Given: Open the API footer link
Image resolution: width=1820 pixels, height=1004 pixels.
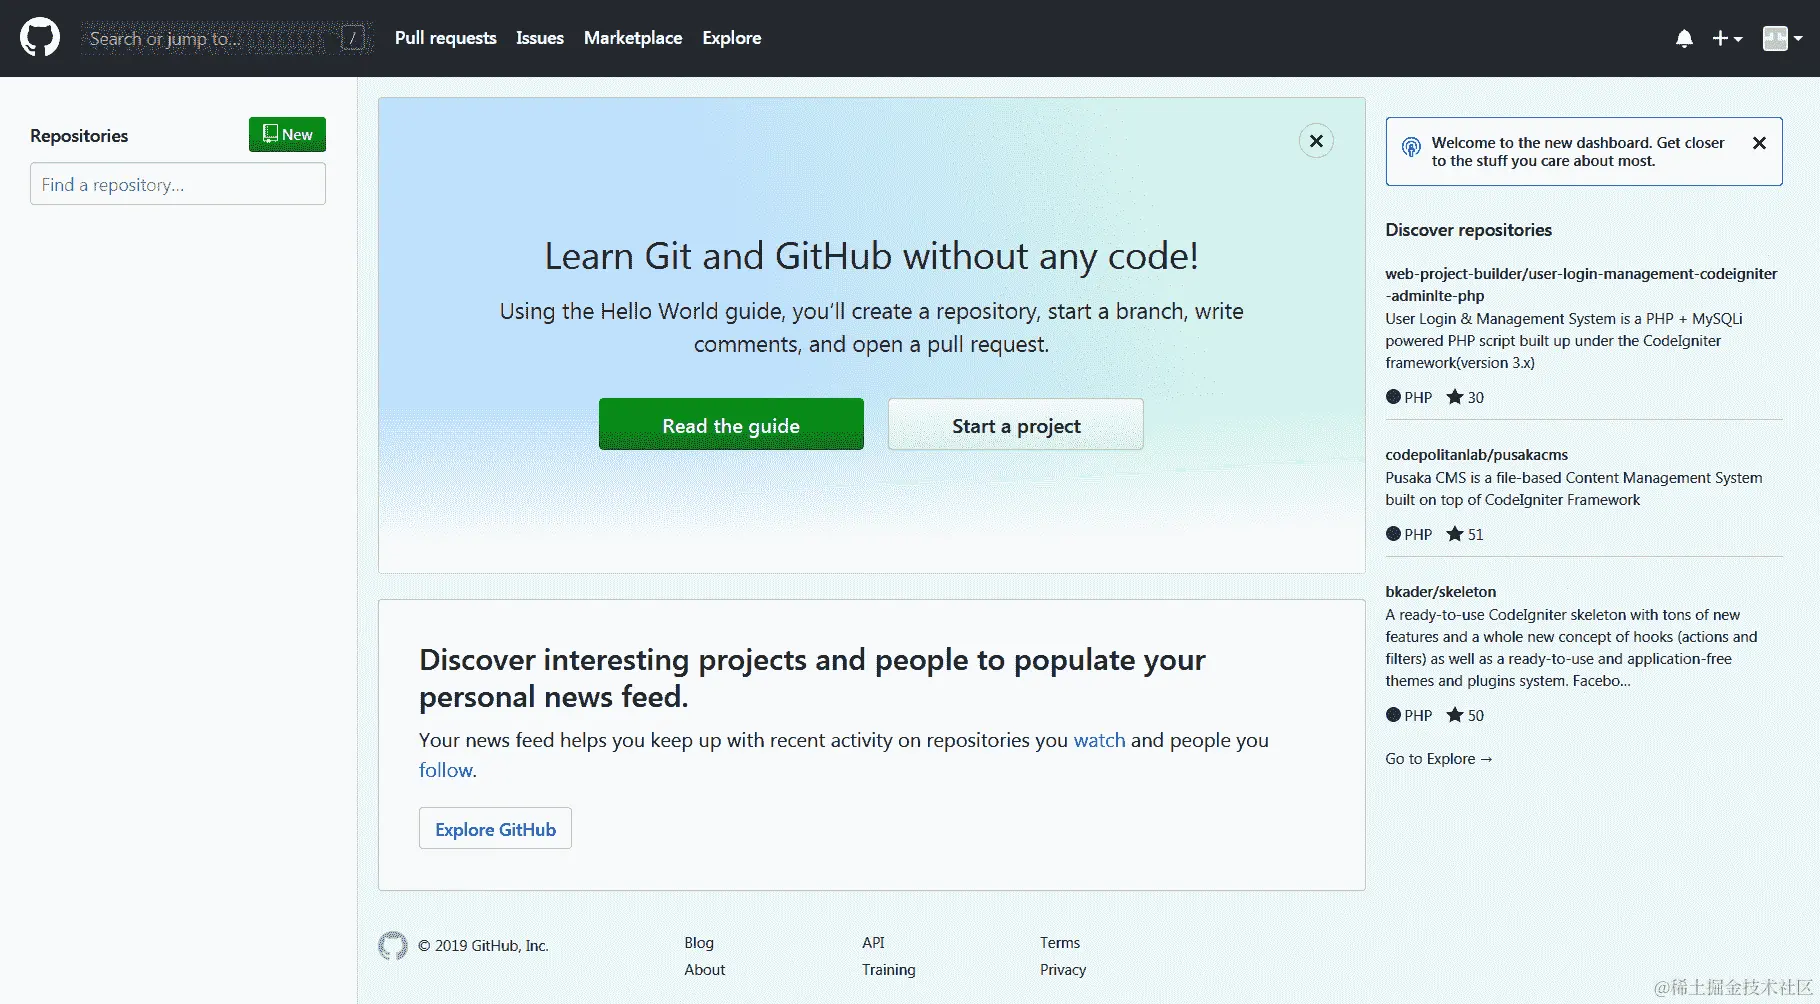Looking at the screenshot, I should tap(873, 943).
